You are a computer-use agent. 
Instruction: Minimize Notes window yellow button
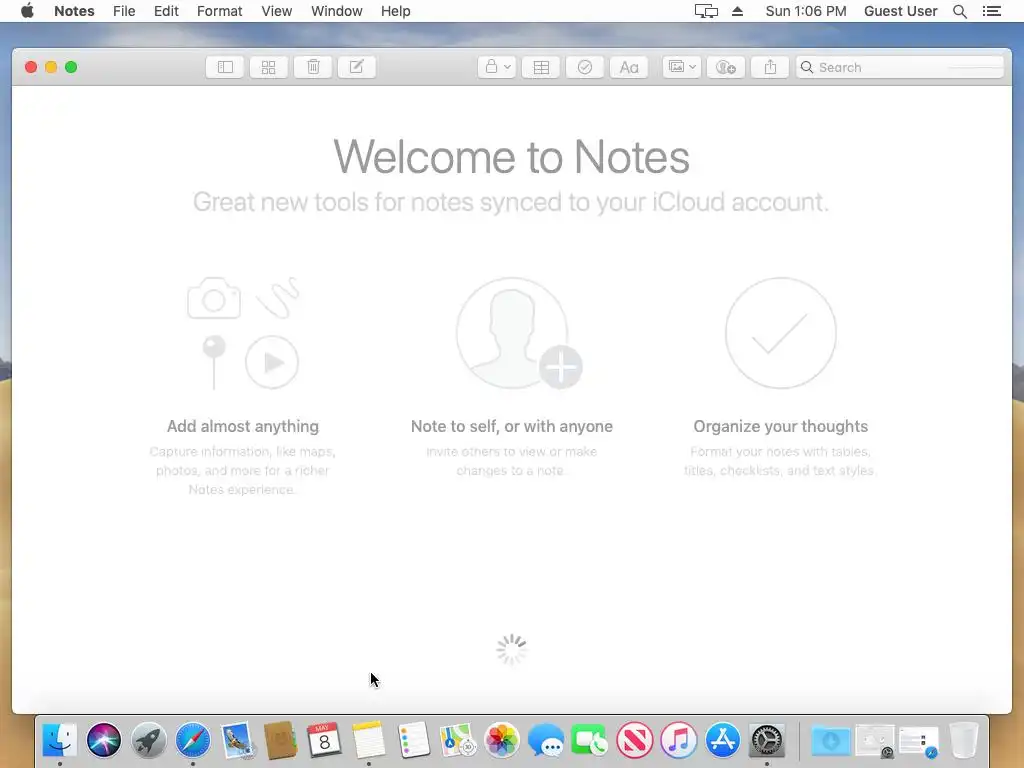(51, 67)
